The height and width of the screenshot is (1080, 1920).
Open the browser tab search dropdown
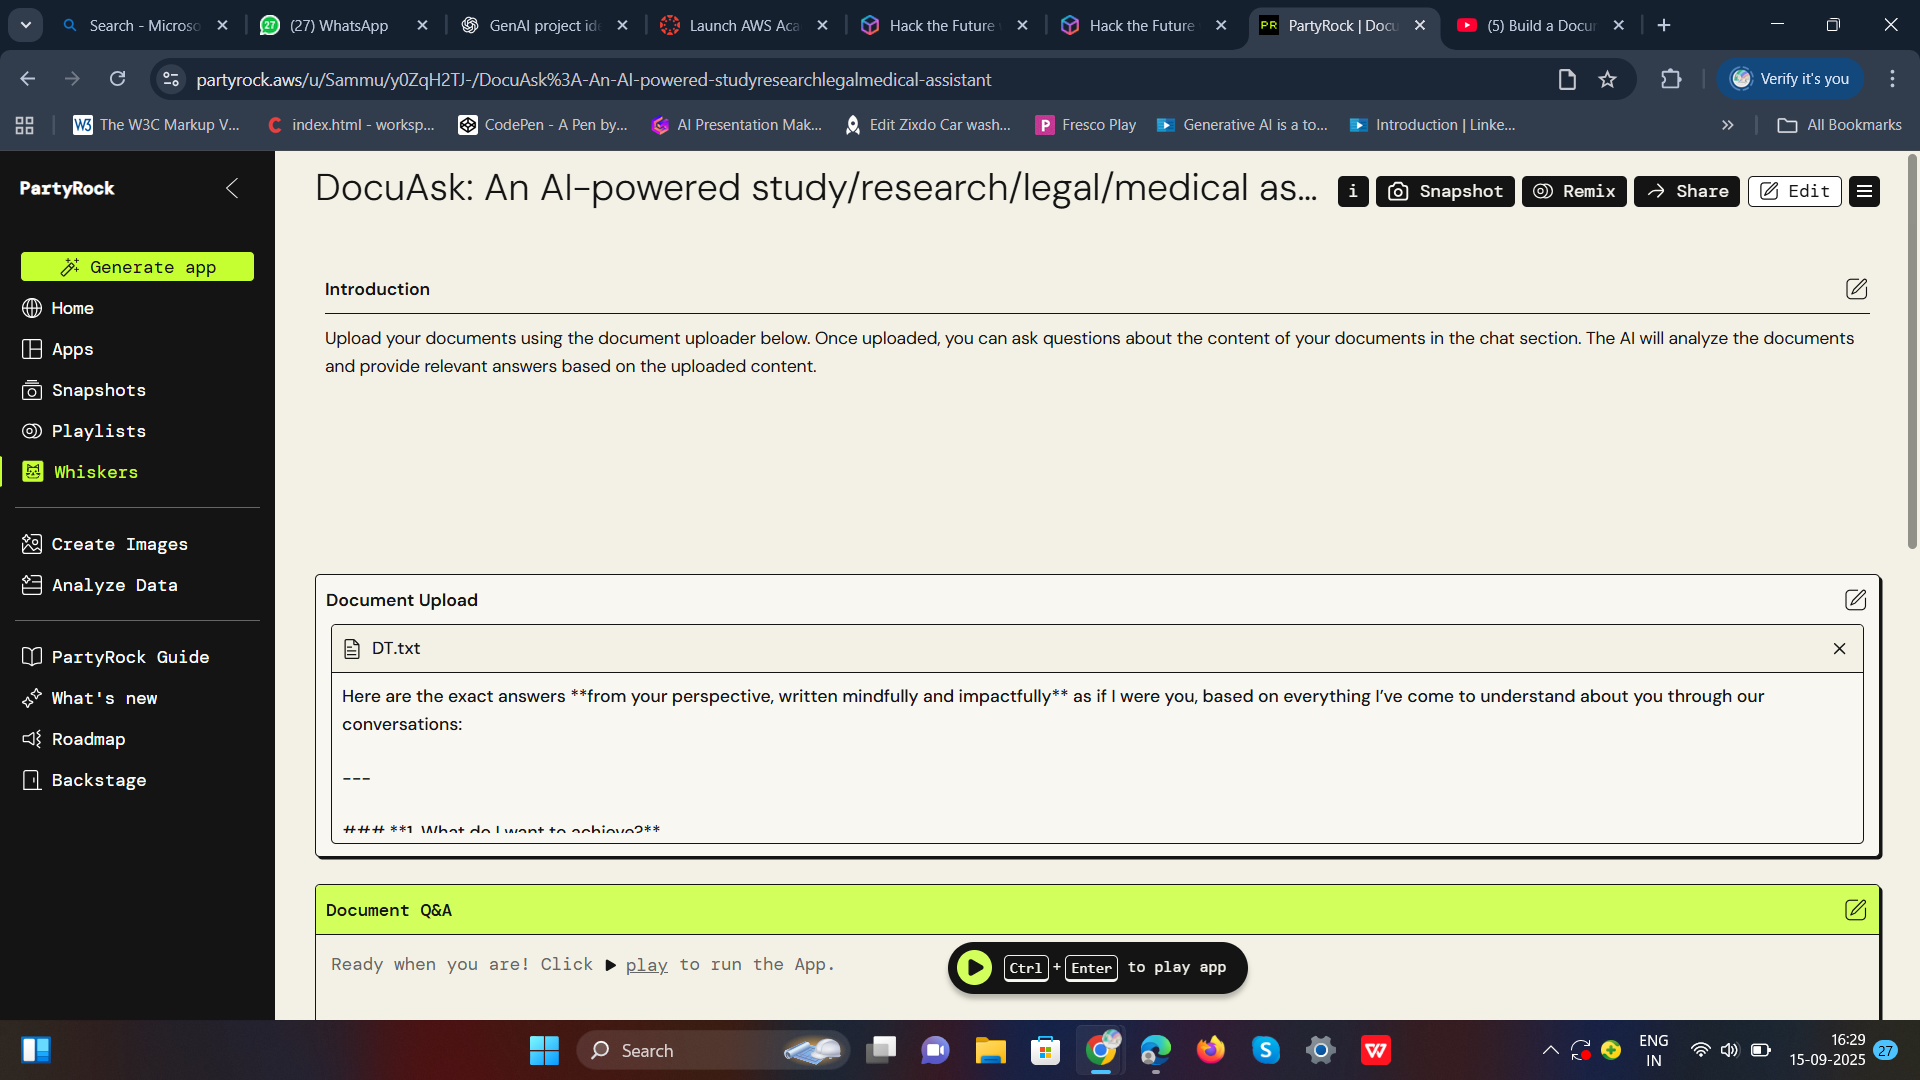click(x=26, y=25)
